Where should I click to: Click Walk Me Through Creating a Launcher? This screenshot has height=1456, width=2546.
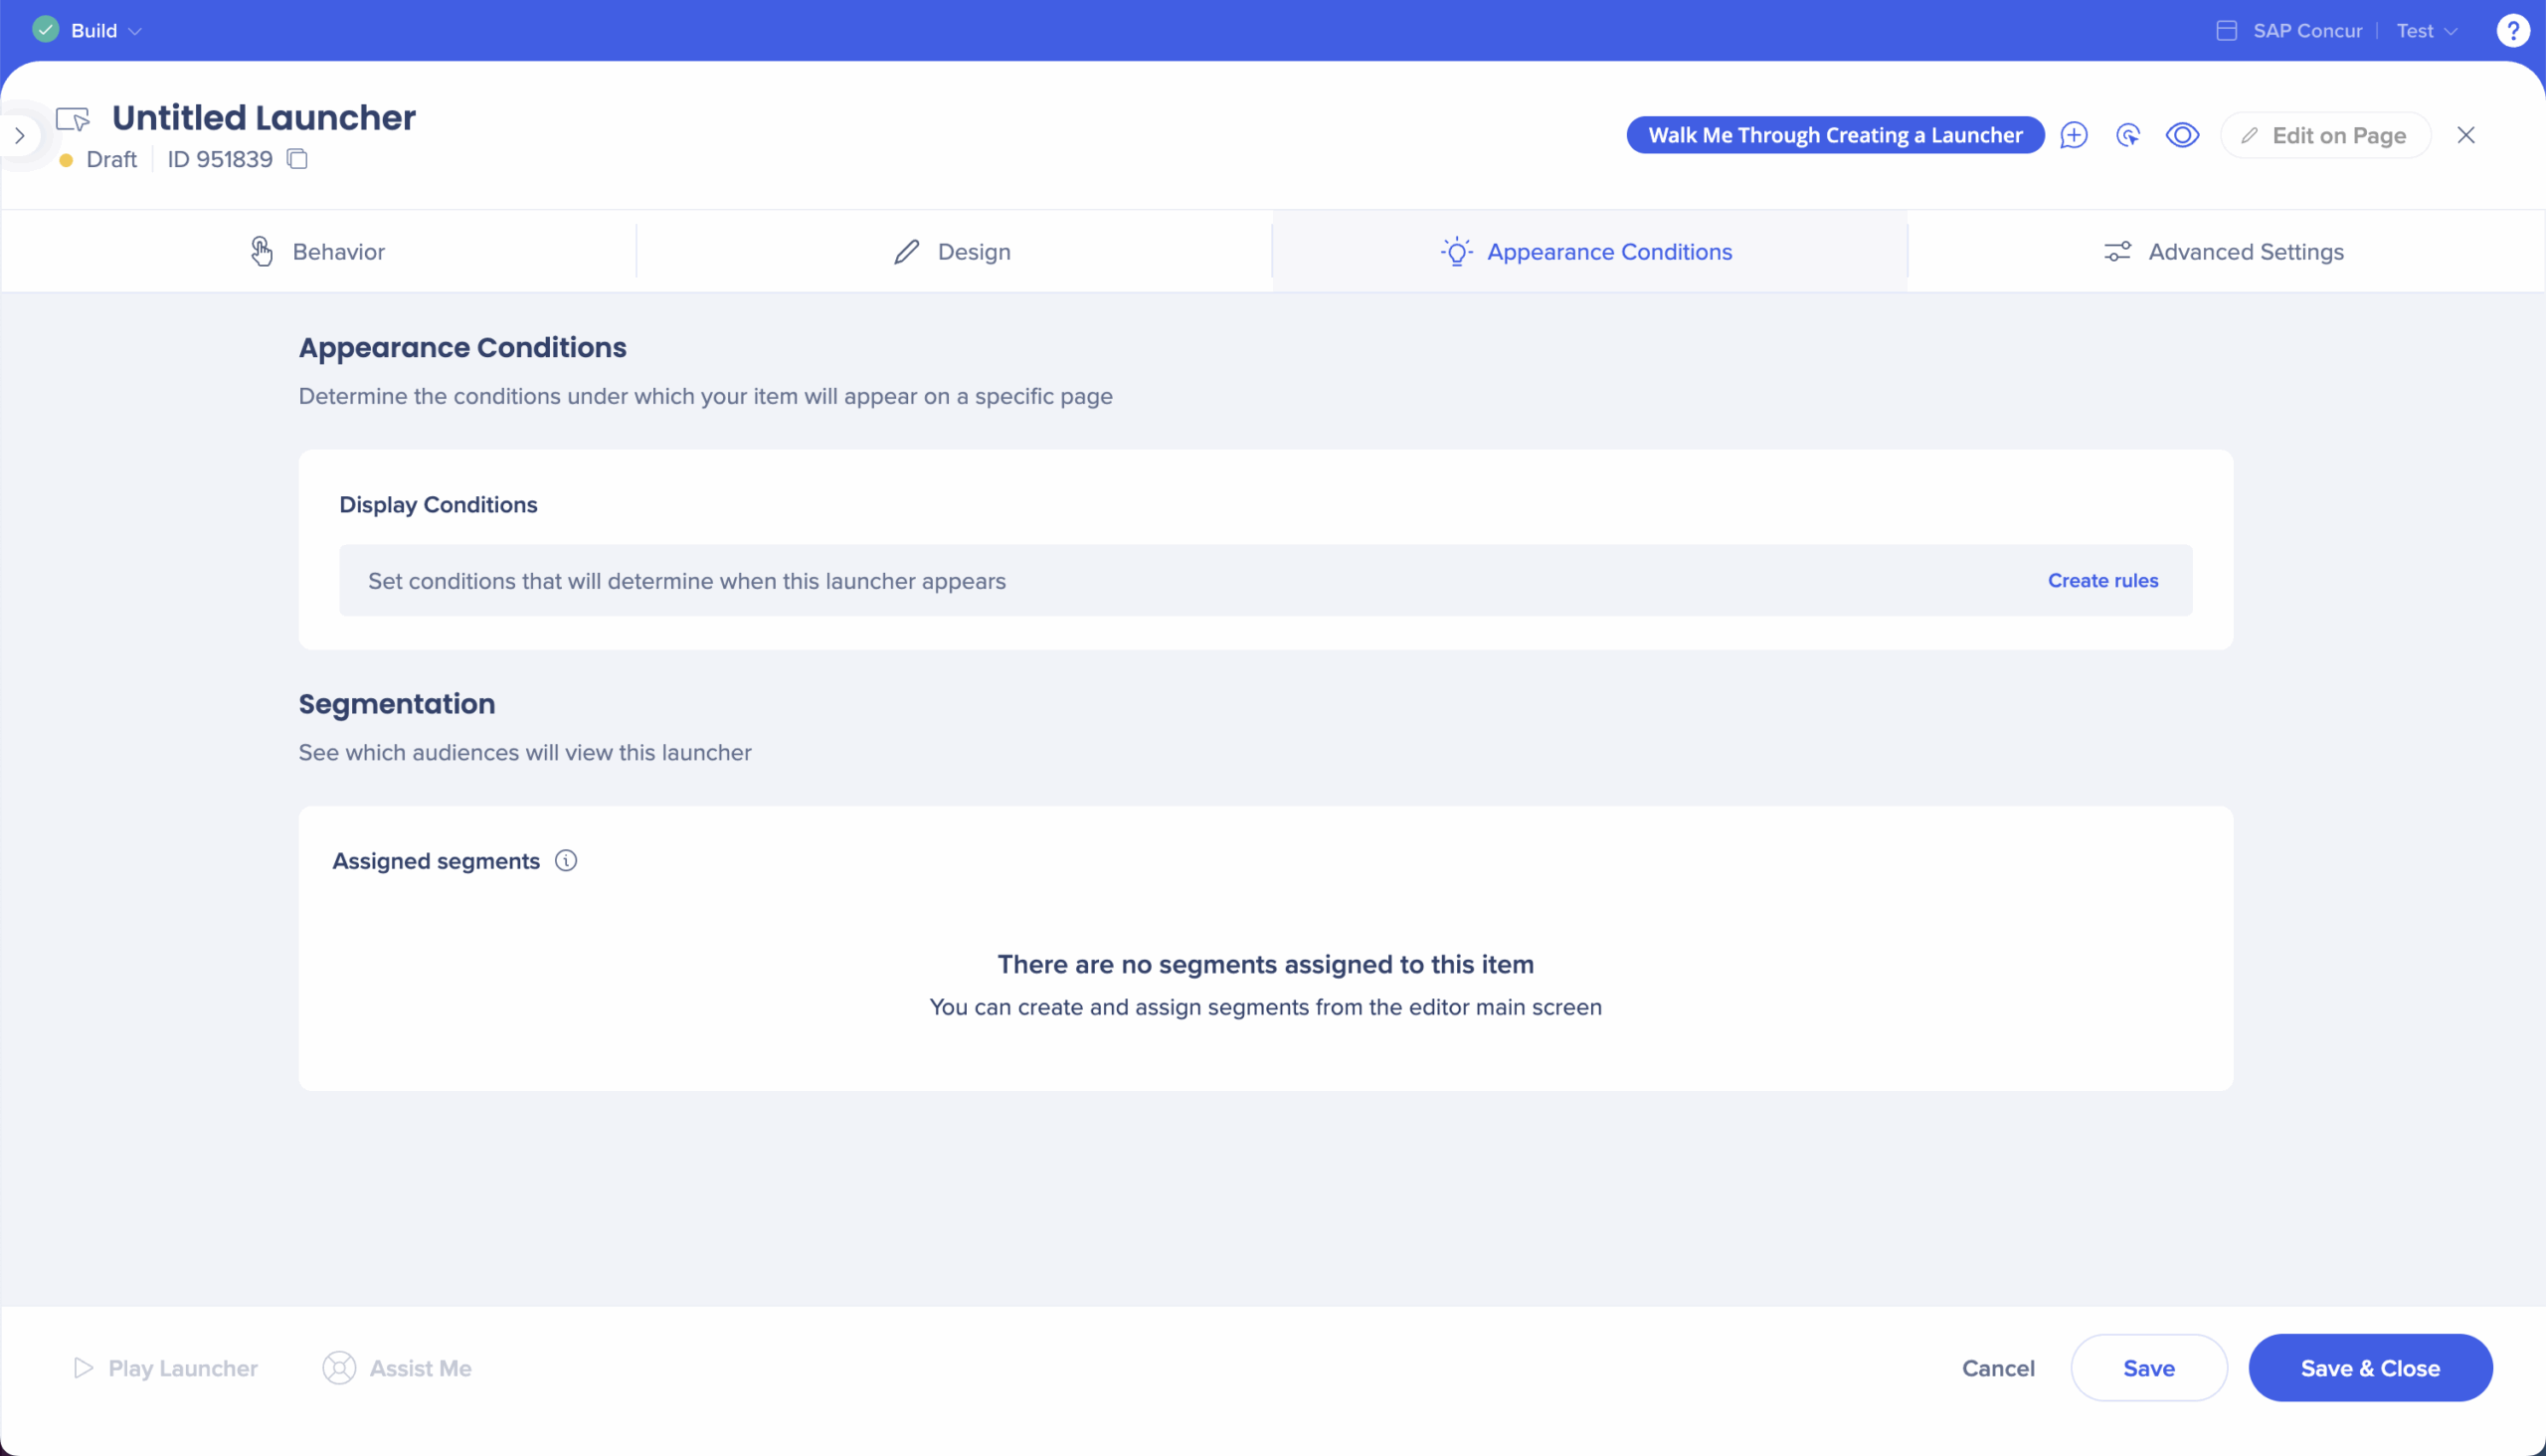pos(1835,135)
